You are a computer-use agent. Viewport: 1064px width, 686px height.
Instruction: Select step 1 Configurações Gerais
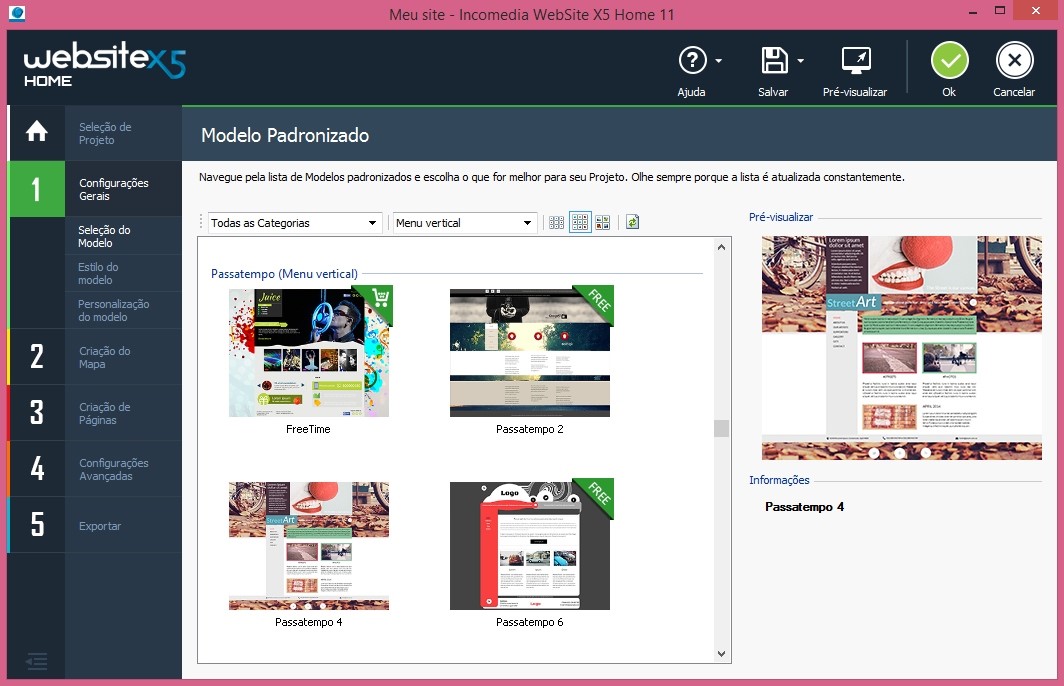coord(95,189)
